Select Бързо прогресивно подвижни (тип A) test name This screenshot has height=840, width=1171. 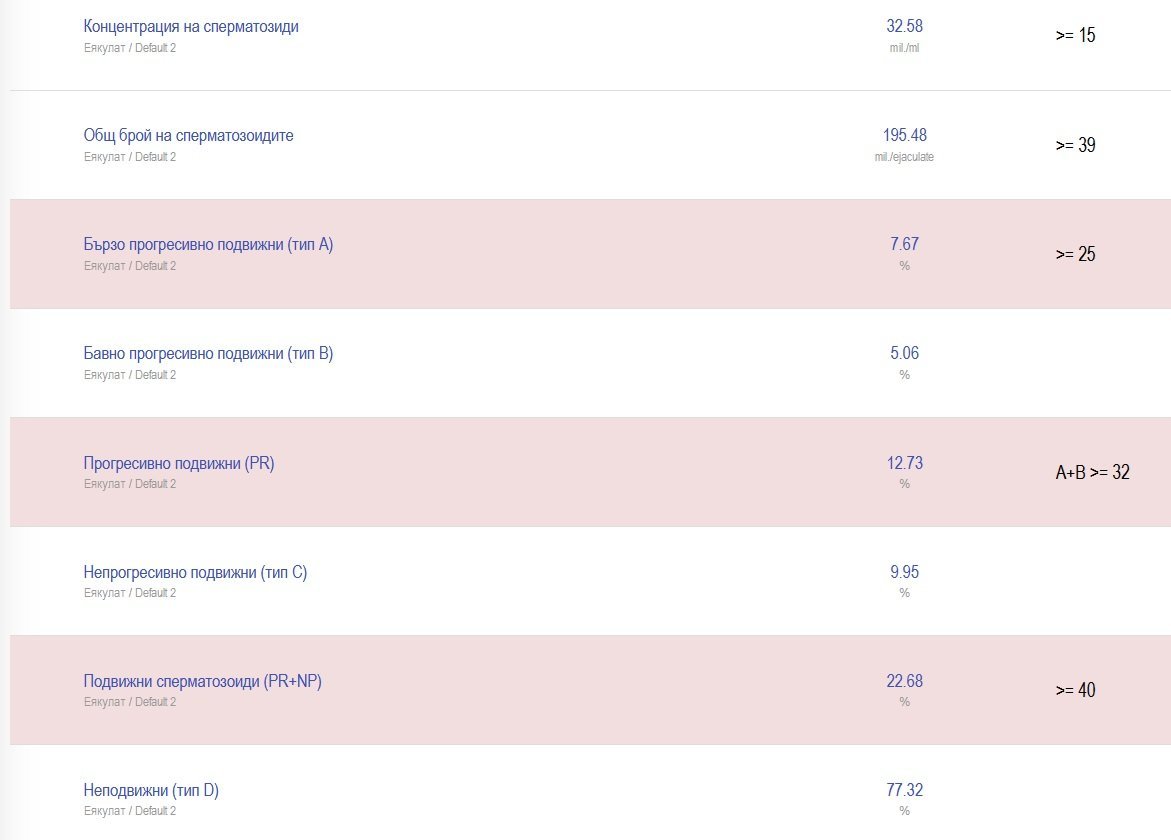208,245
